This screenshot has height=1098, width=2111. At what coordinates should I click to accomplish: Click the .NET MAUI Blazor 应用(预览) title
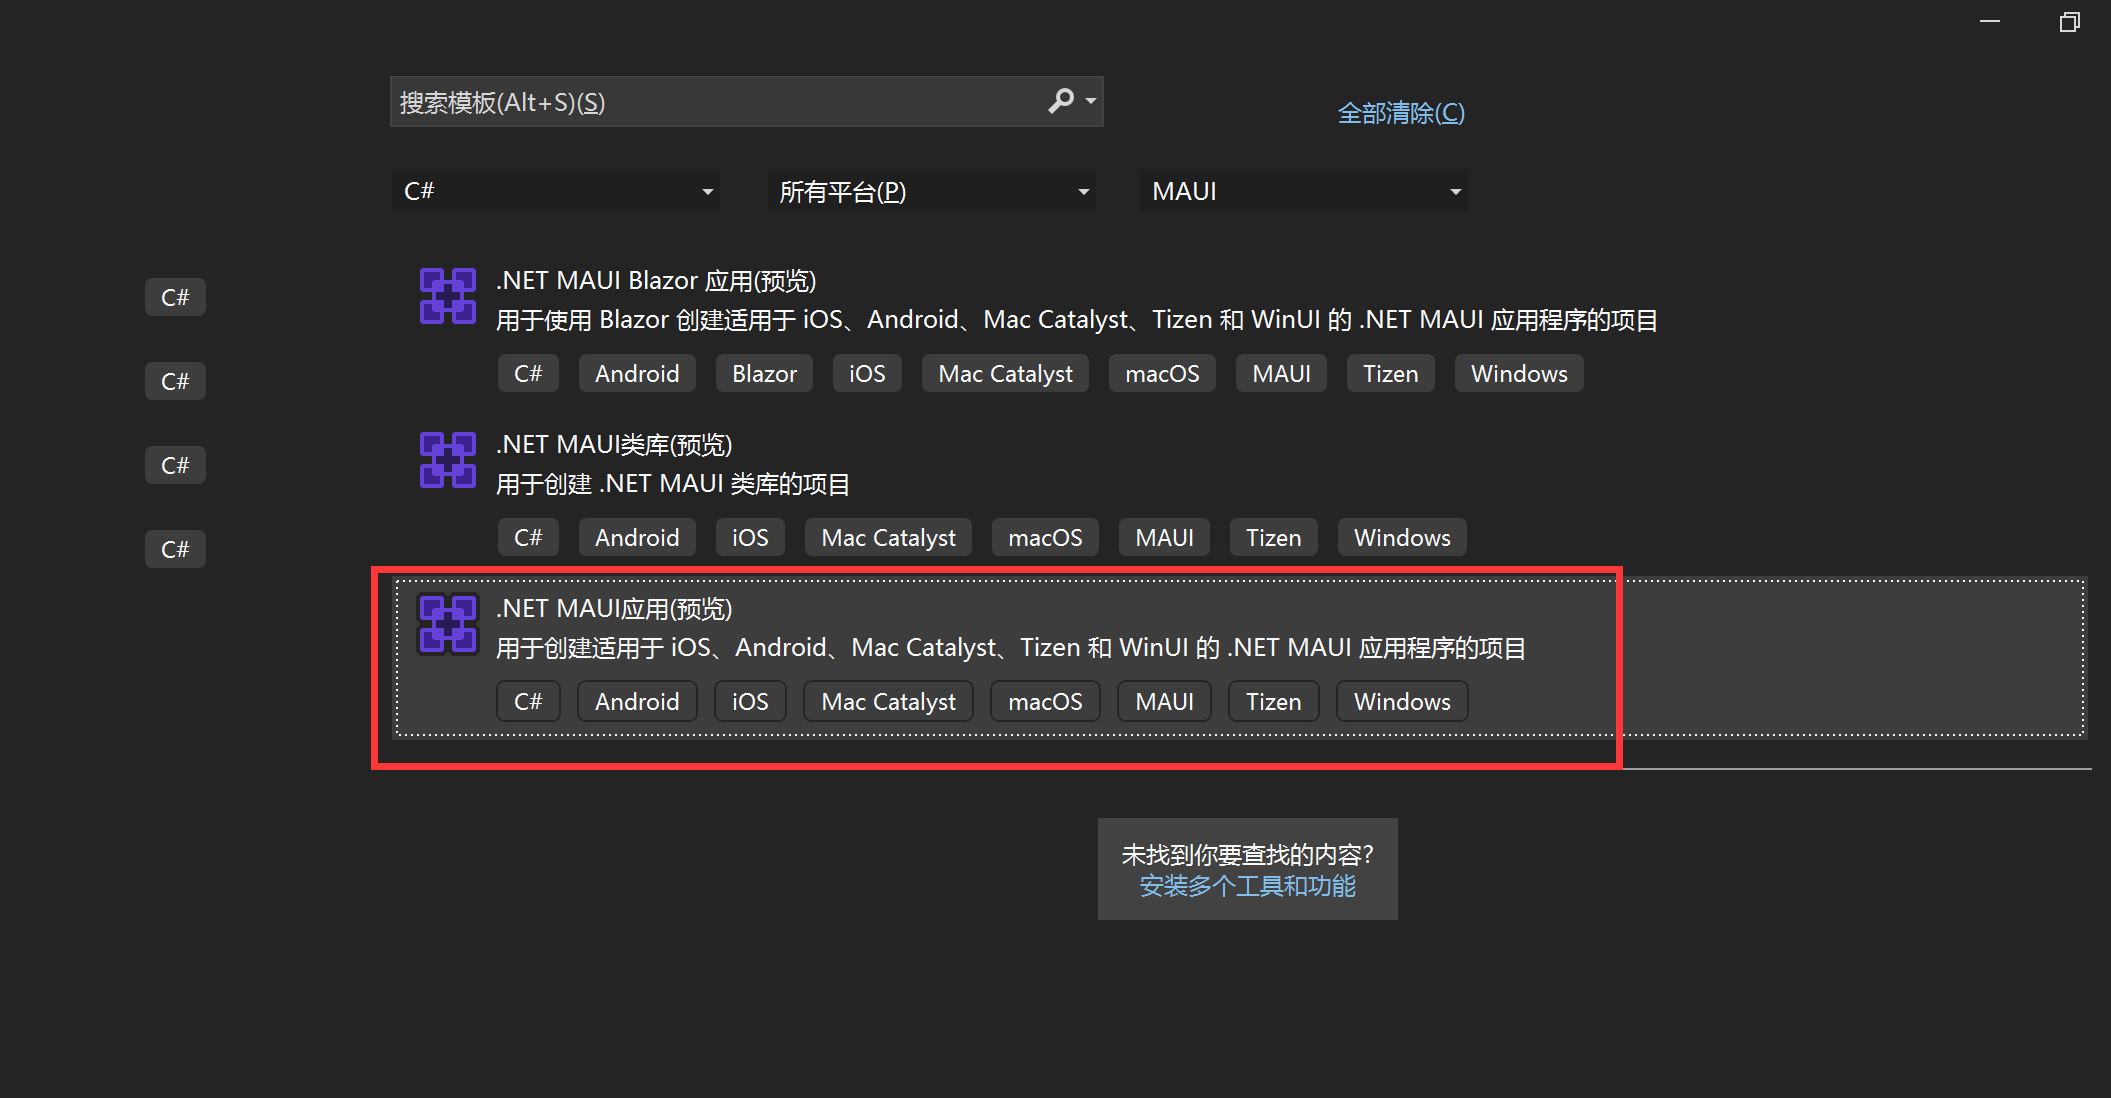click(656, 281)
